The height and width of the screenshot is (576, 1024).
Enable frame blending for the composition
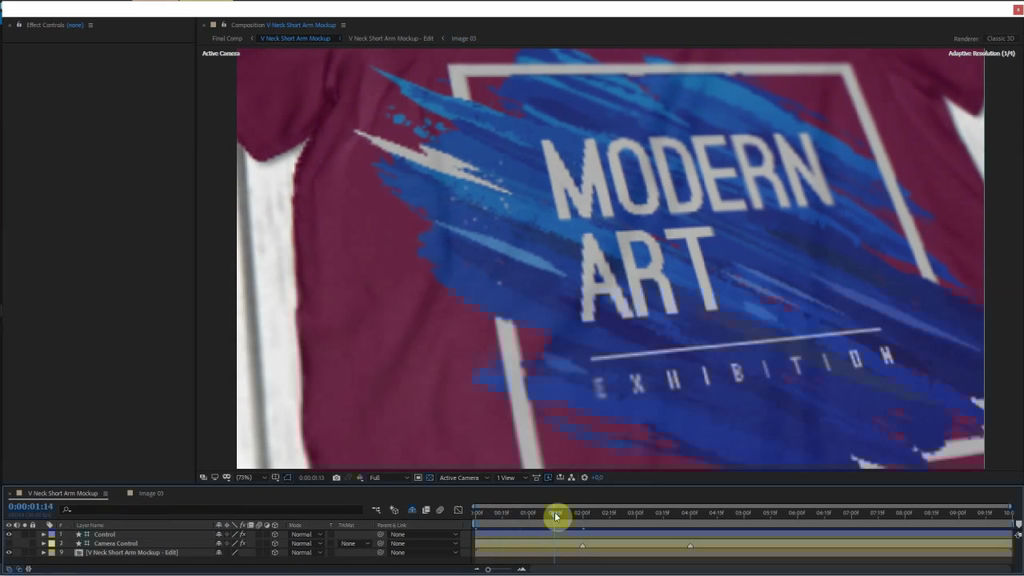427,509
